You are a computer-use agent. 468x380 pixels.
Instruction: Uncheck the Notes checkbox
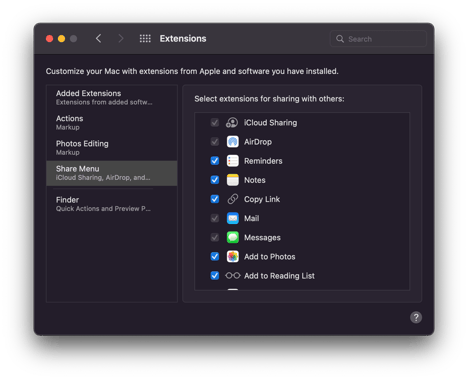pyautogui.click(x=215, y=180)
